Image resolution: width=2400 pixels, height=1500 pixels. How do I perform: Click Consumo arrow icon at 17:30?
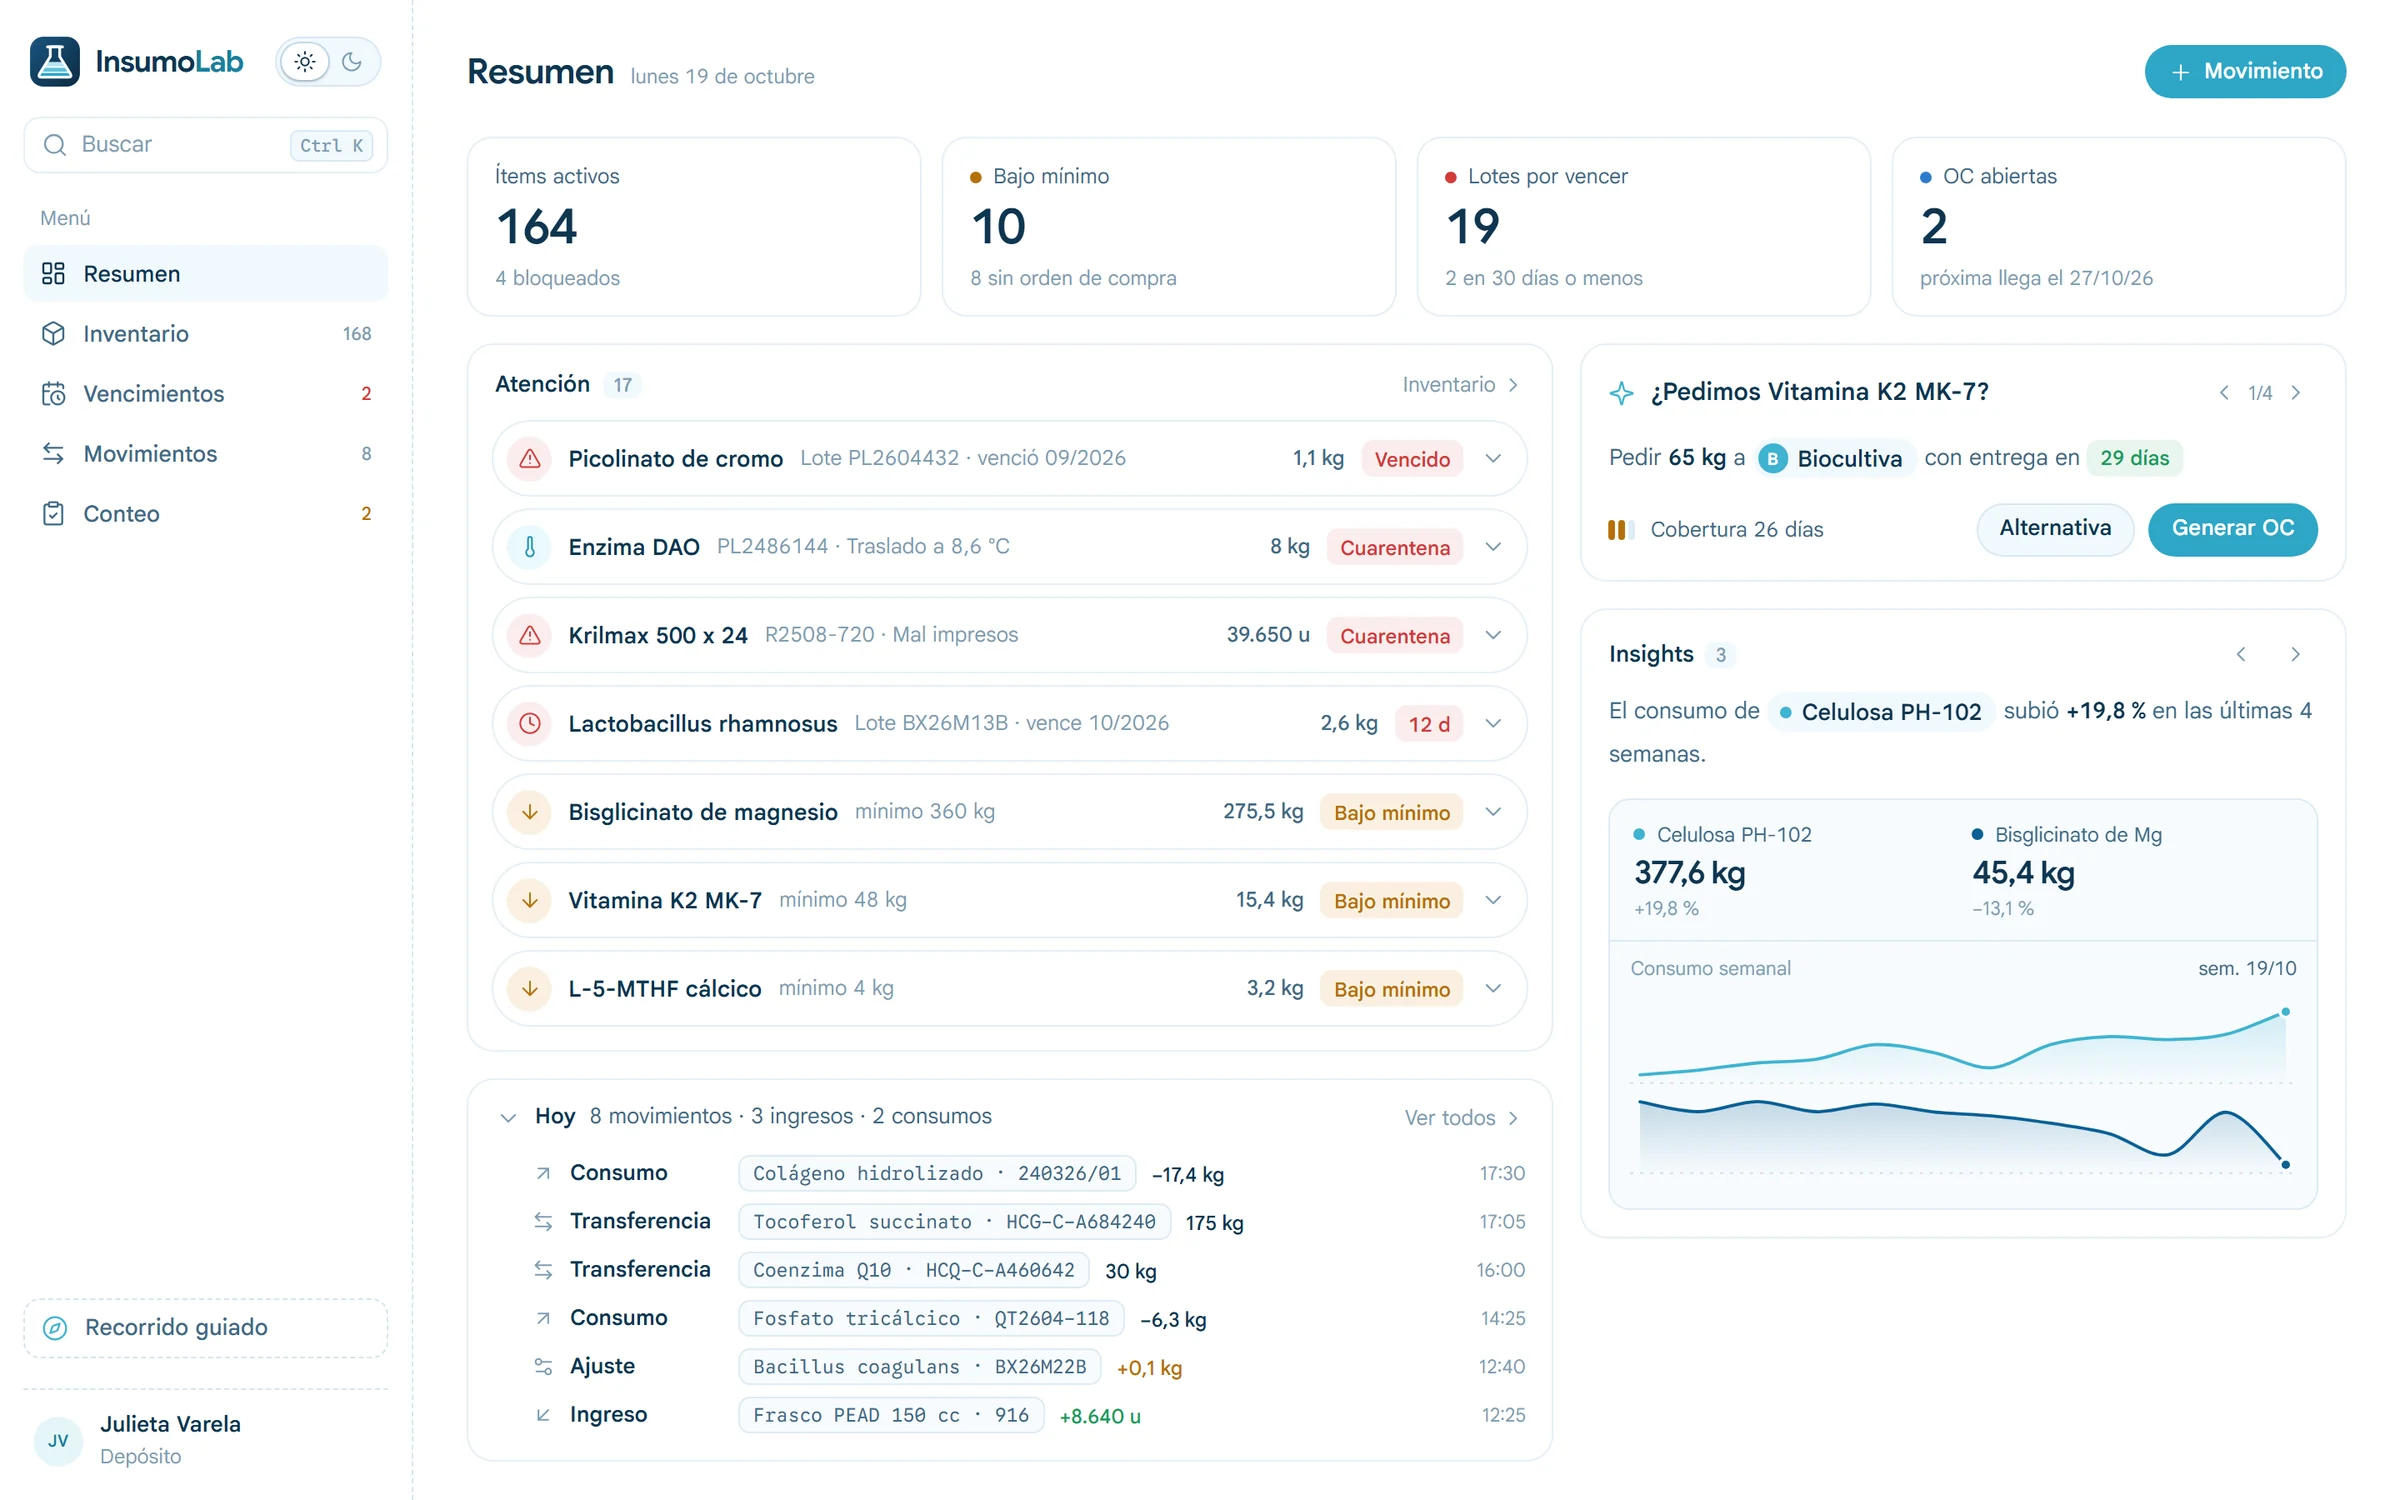[543, 1173]
